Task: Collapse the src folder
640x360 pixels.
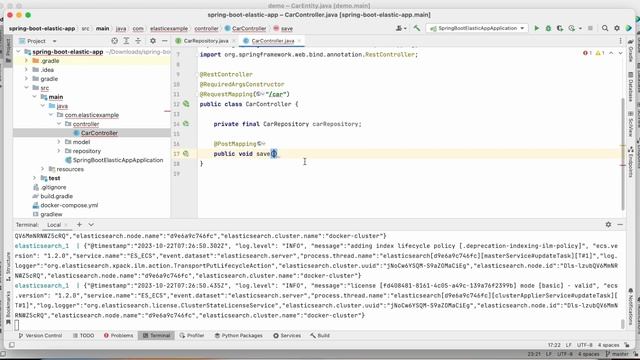Action: pos(26,88)
